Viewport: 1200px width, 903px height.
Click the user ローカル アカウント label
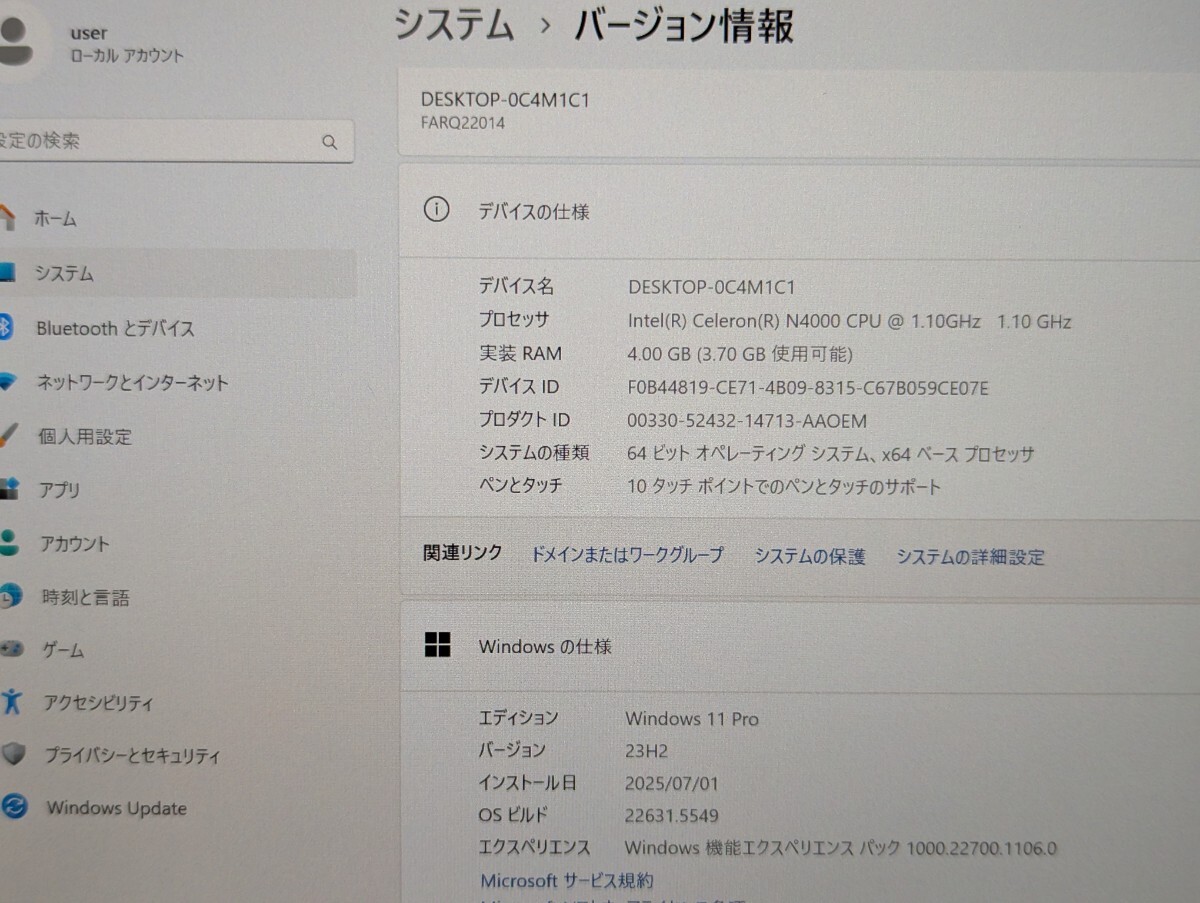[127, 56]
